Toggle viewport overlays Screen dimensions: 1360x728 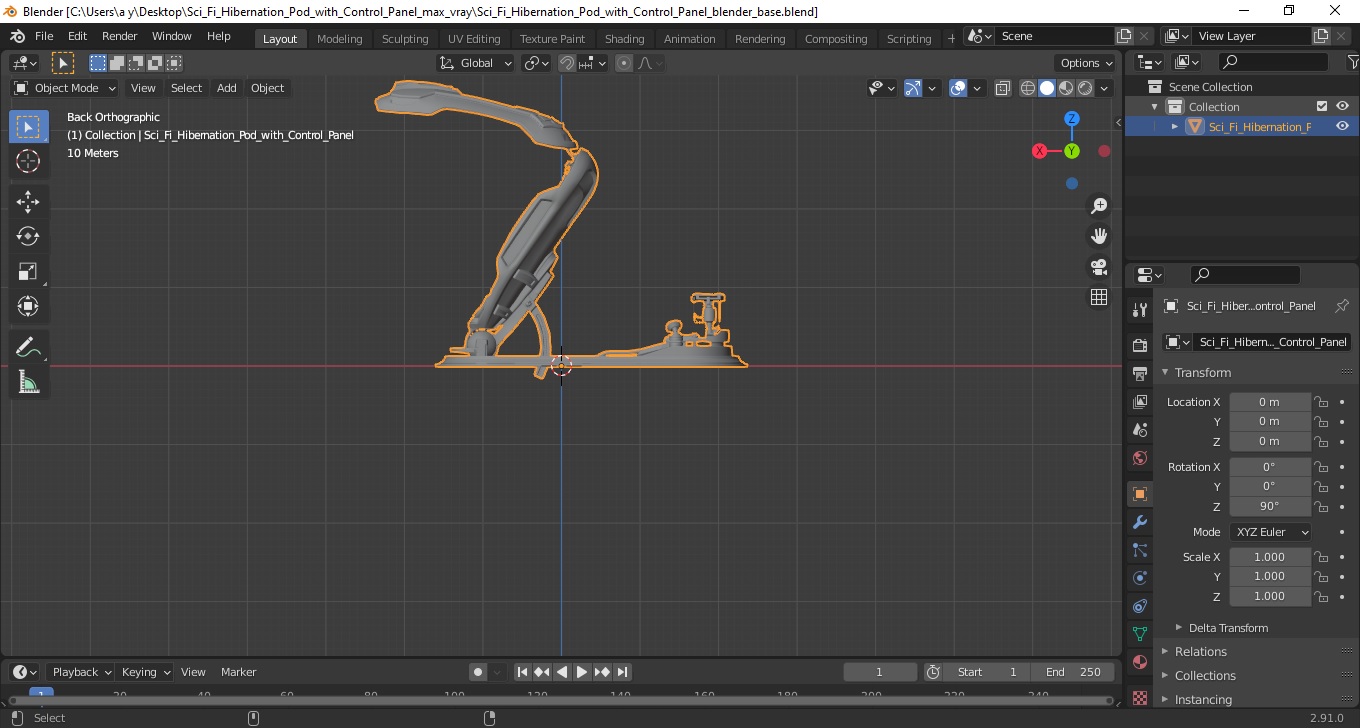coord(958,88)
